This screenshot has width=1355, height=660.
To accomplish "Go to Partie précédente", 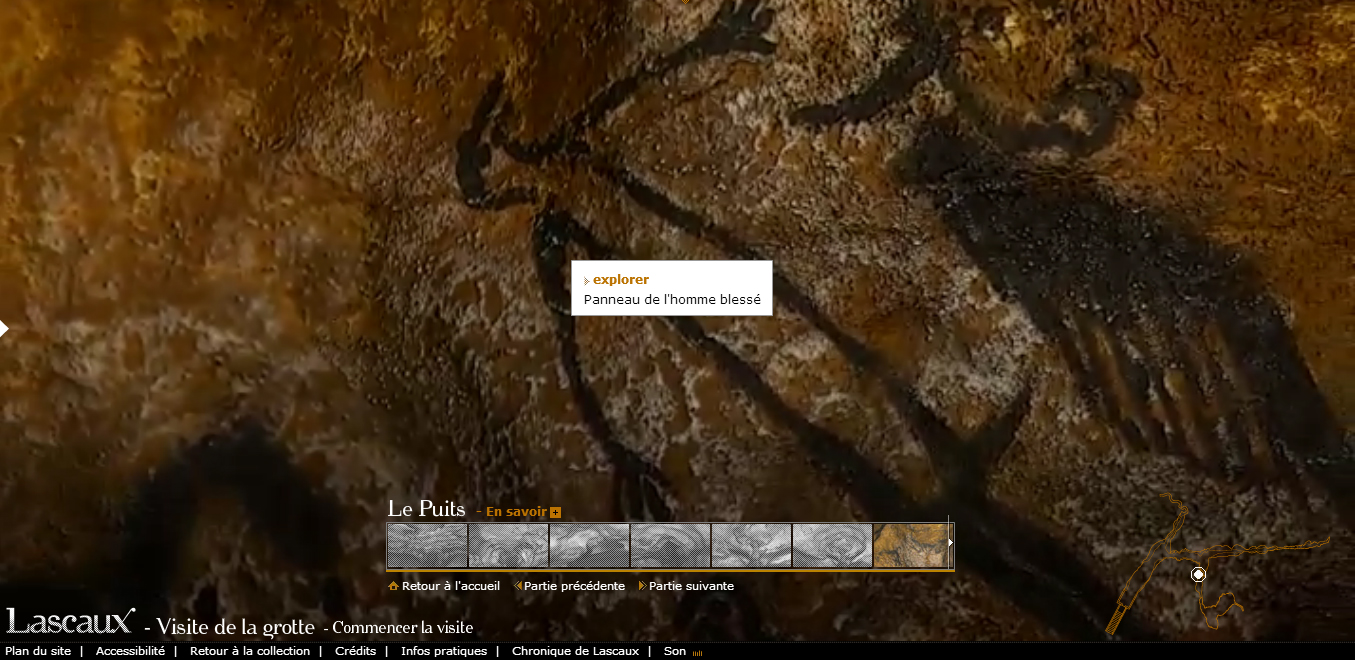I will tap(574, 586).
